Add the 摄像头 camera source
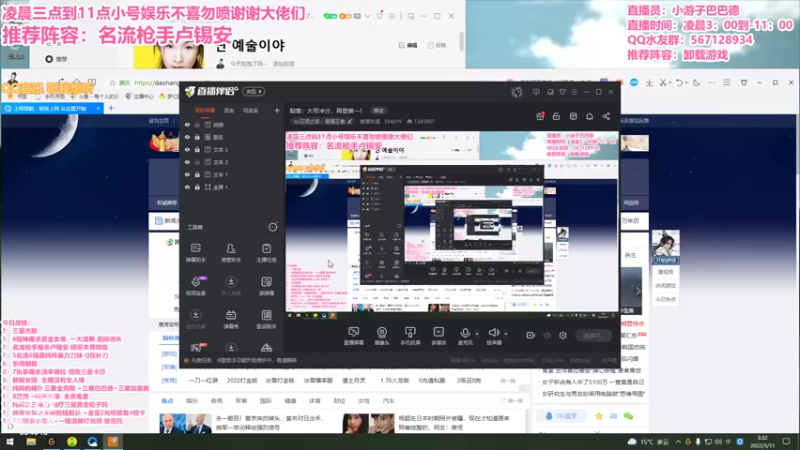This screenshot has width=800, height=450. pos(382,336)
